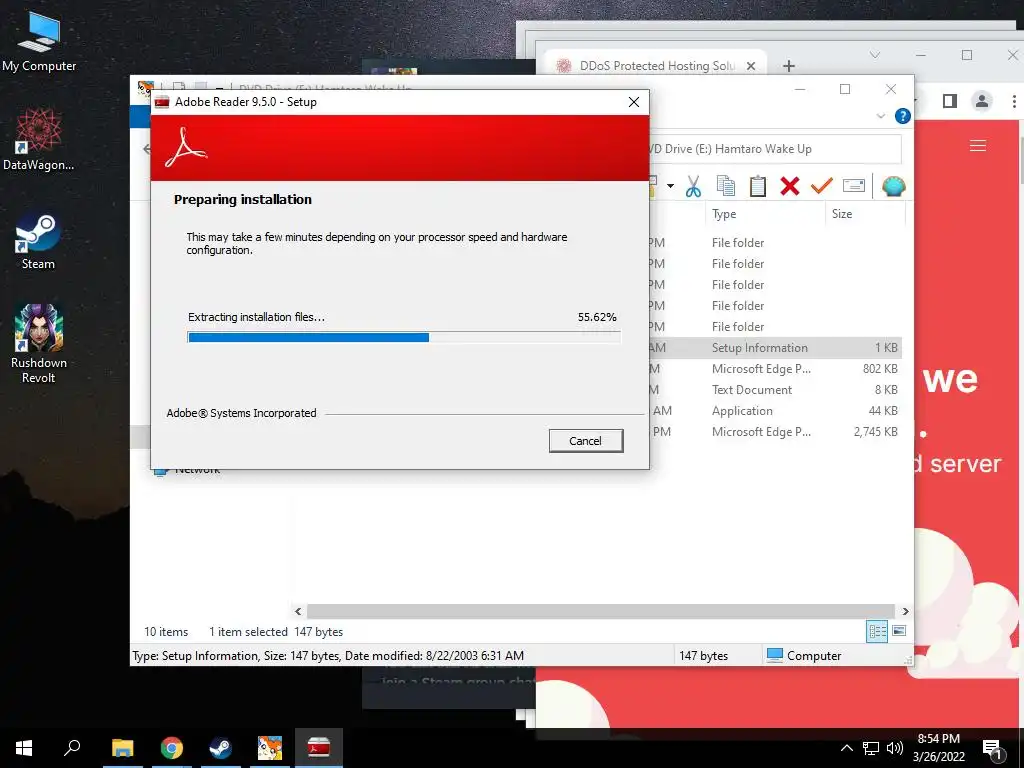
Task: Switch to Chrome from the taskbar
Action: 172,748
